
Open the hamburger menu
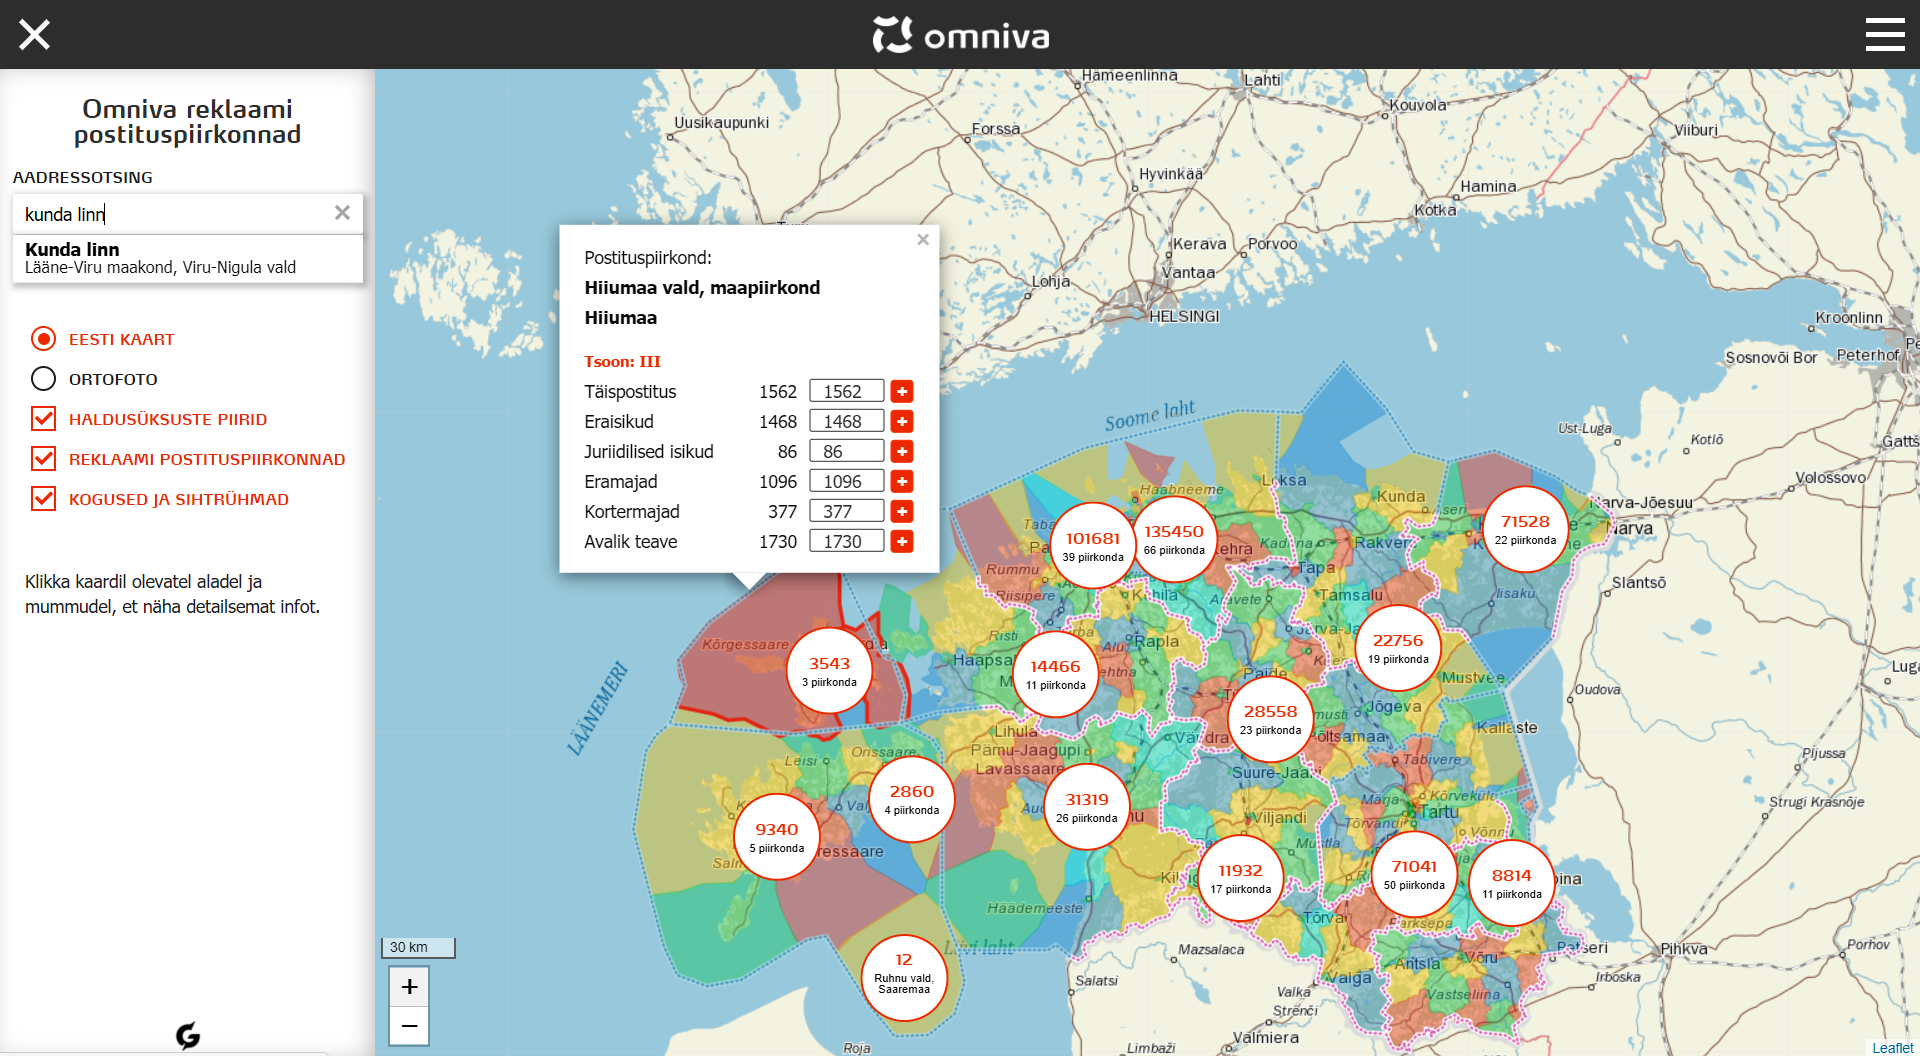[x=1885, y=34]
